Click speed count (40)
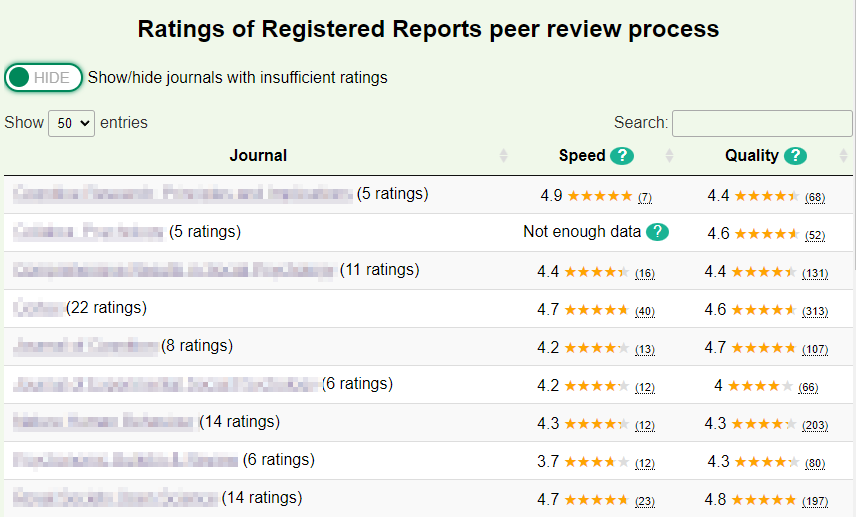The image size is (856, 517). (x=645, y=312)
